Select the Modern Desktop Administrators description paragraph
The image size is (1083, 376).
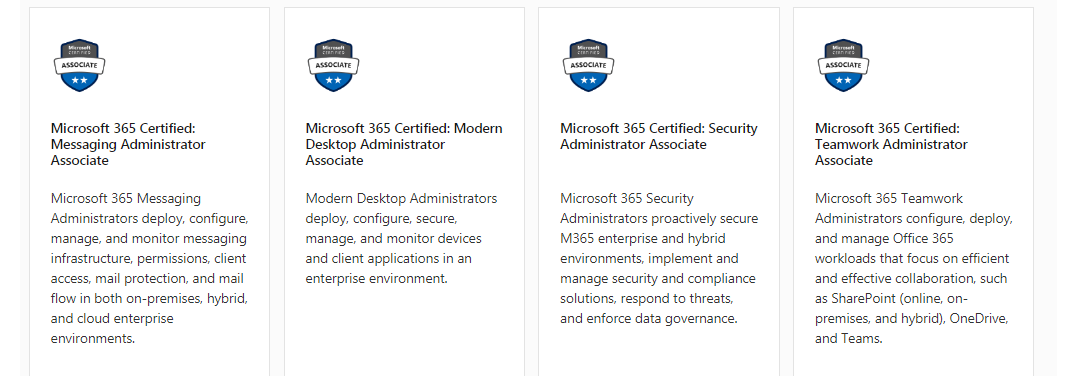tap(401, 238)
